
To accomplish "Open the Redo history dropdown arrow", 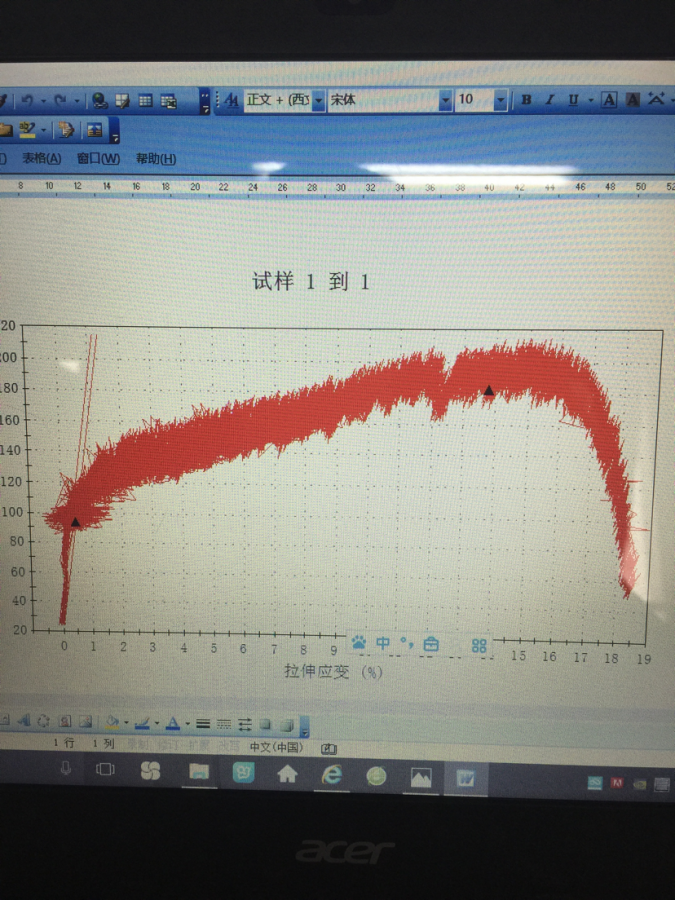I will coord(76,101).
